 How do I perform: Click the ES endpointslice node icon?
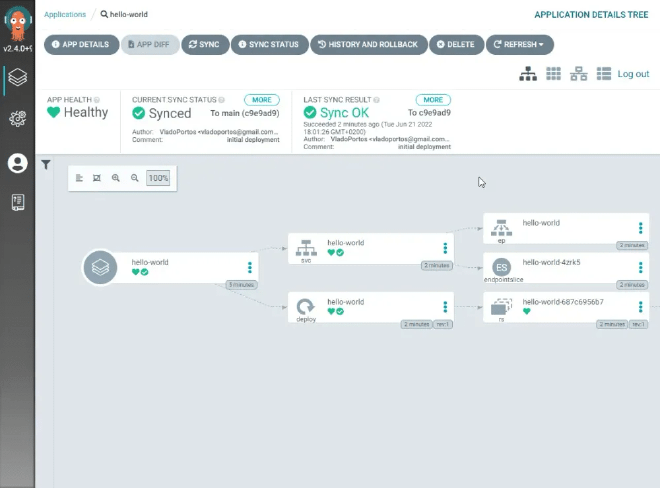coord(501,267)
